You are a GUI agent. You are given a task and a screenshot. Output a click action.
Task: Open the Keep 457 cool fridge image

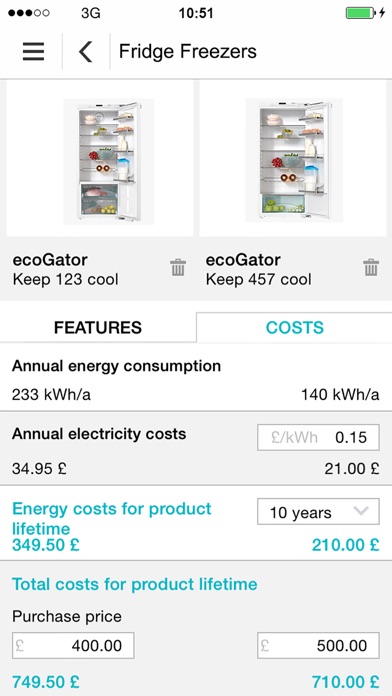coord(293,159)
